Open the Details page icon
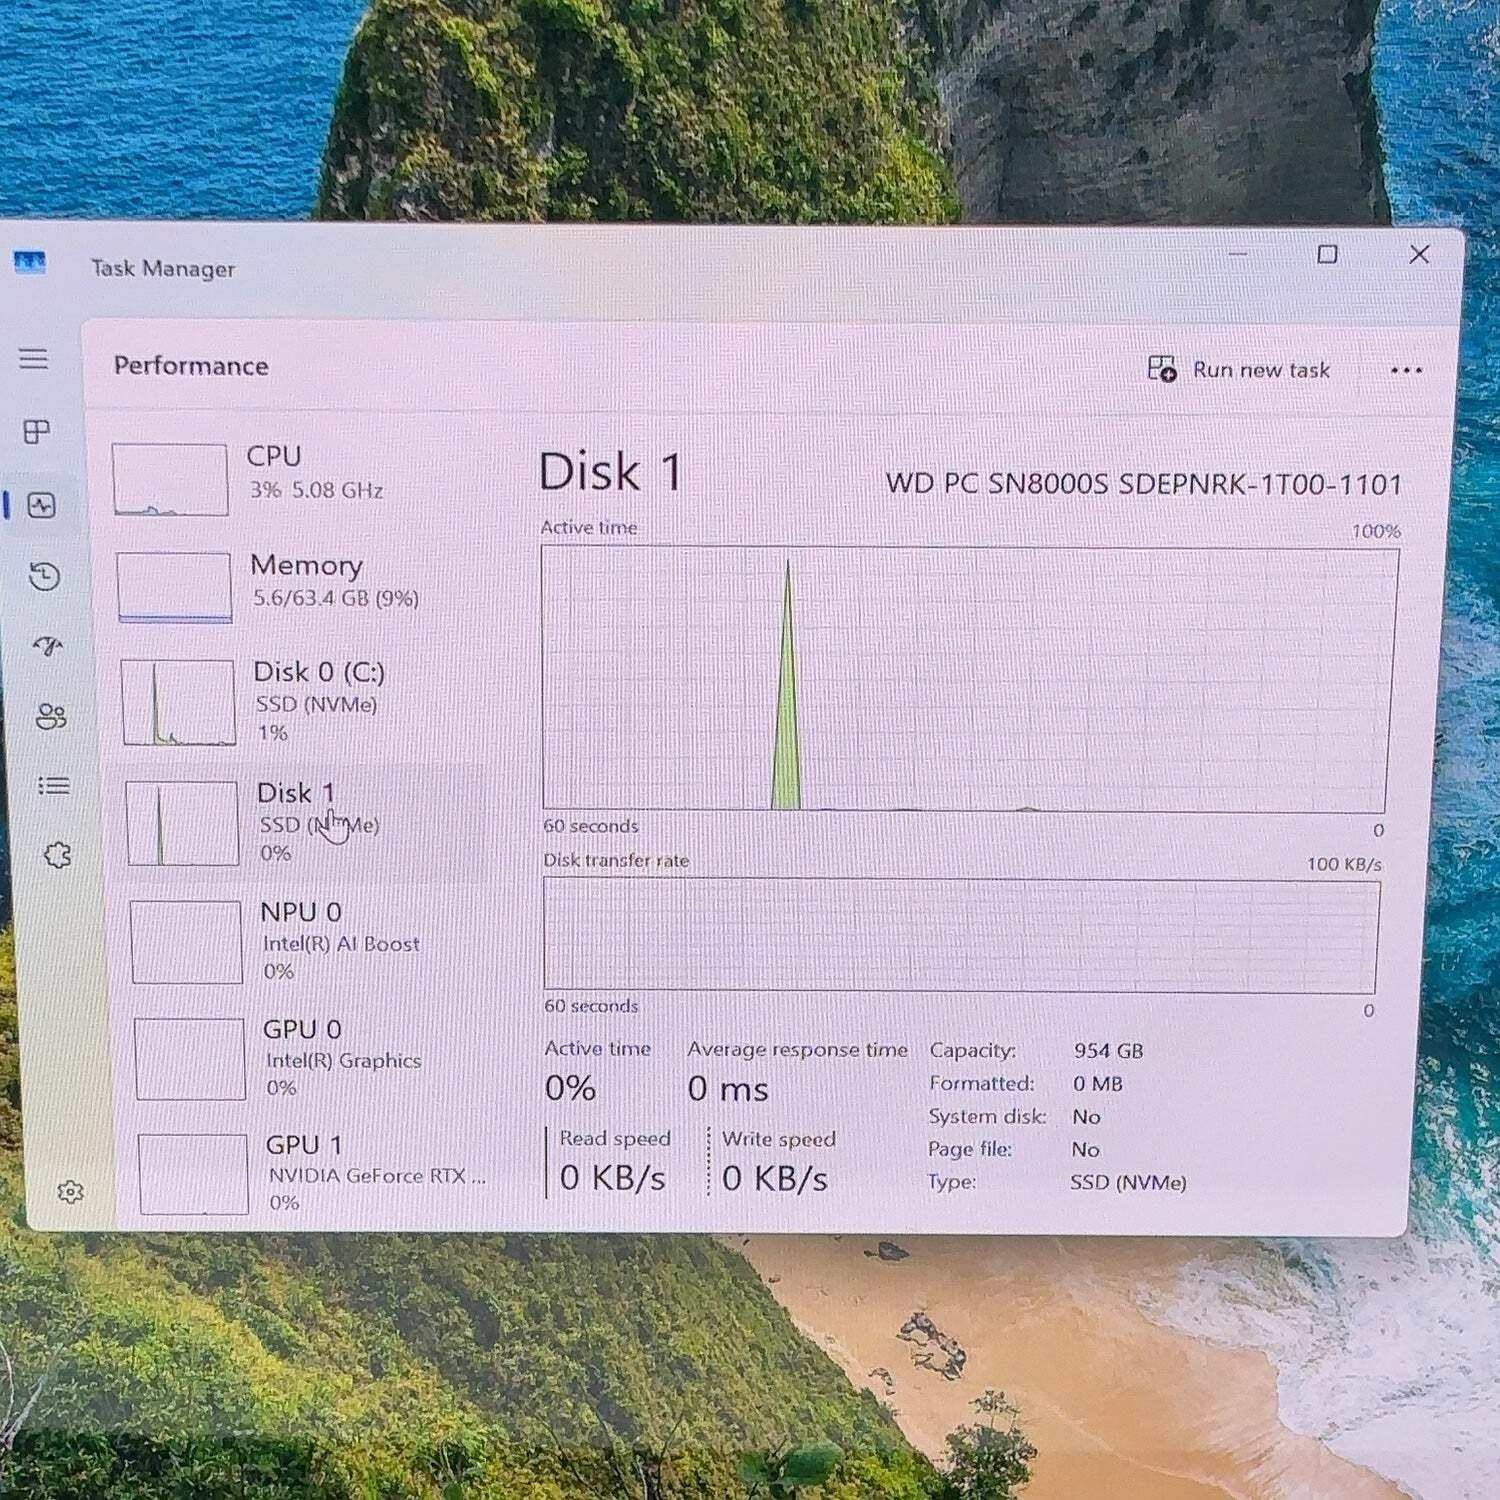This screenshot has width=1500, height=1500. [x=54, y=786]
